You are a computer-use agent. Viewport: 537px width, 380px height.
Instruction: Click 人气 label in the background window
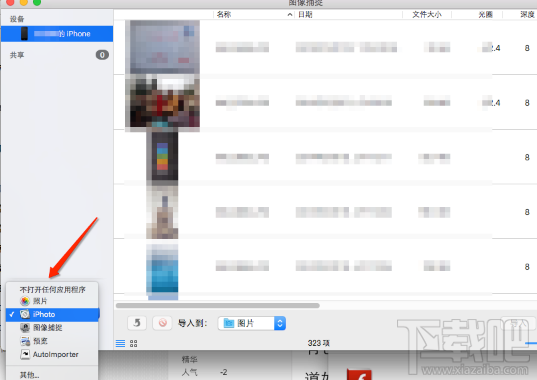pos(189,372)
